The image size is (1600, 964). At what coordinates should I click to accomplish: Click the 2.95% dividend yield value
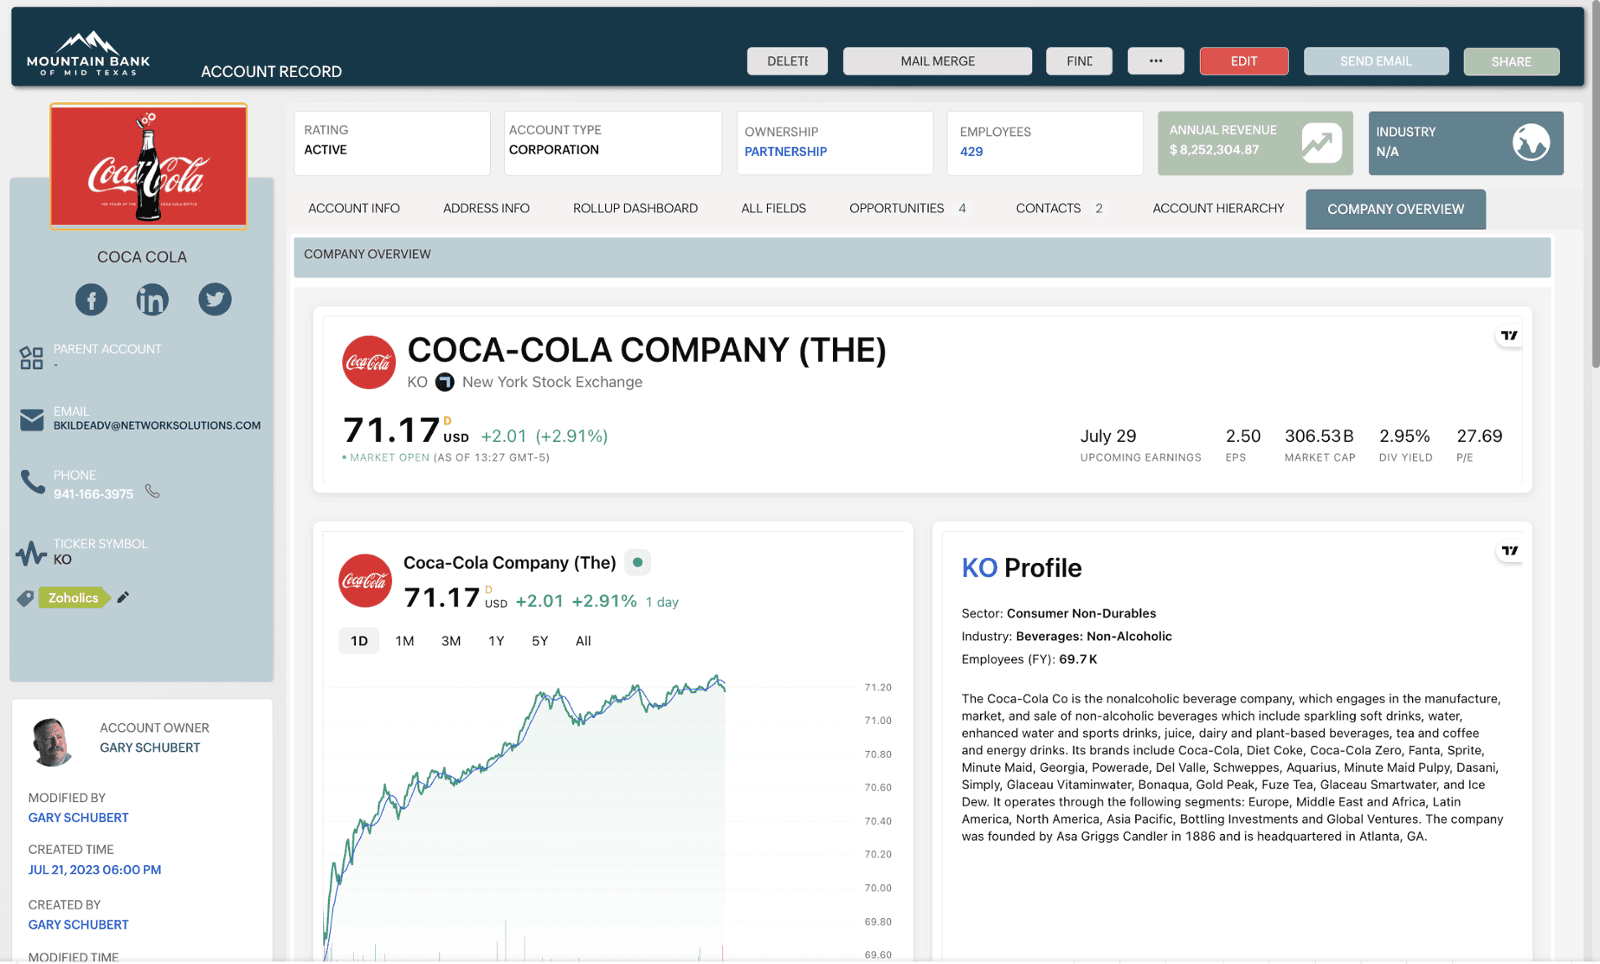point(1405,436)
